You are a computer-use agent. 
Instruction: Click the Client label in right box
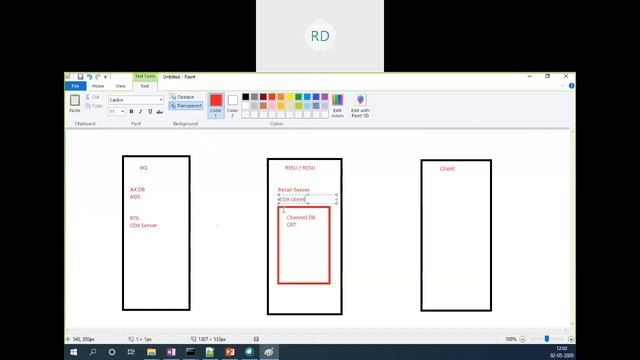point(447,169)
